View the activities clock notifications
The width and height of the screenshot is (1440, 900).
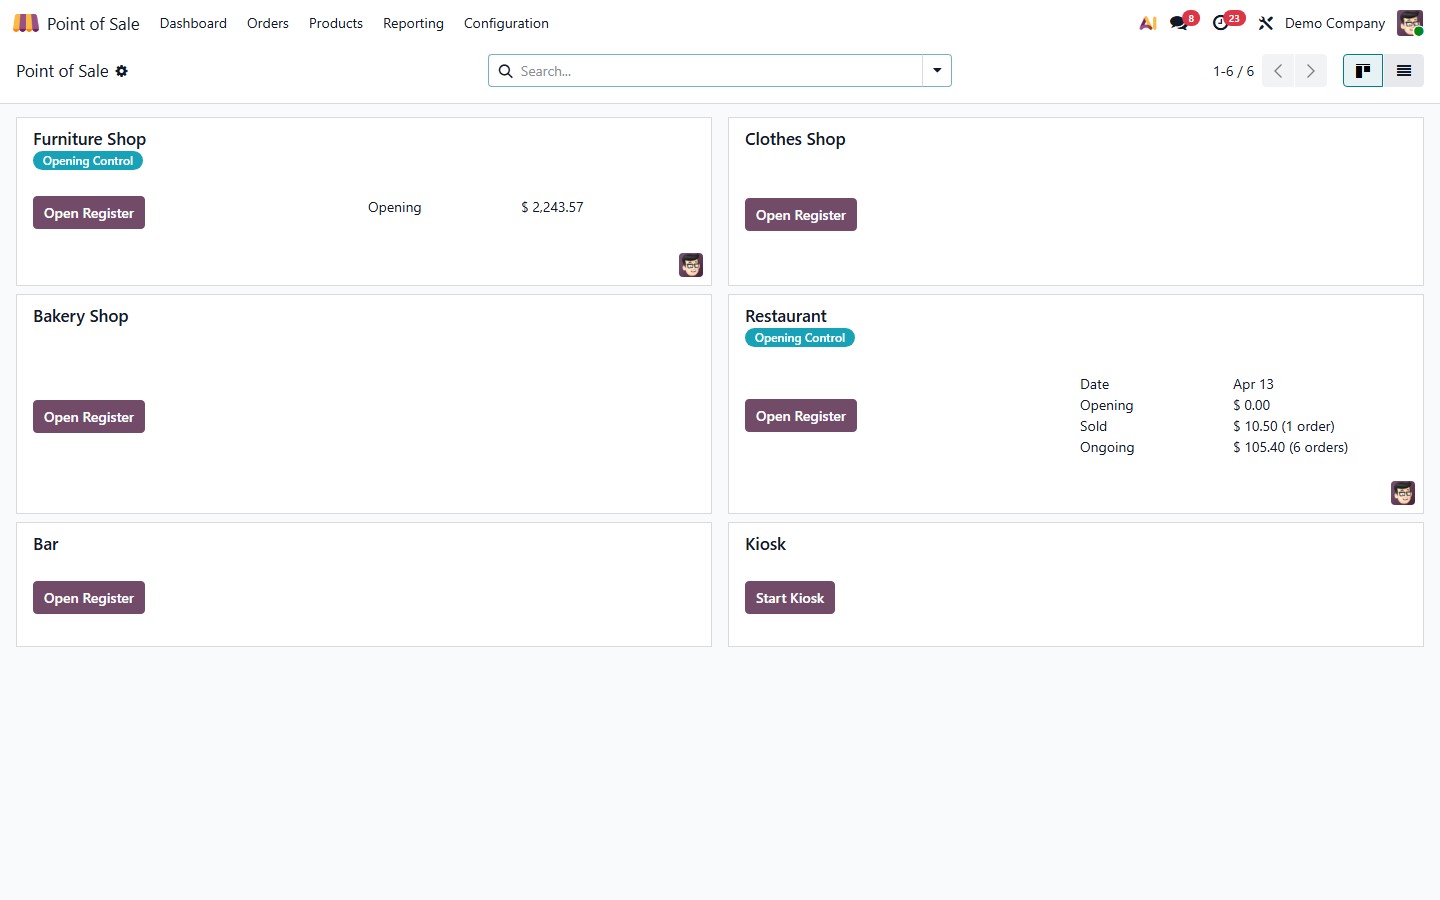click(1221, 22)
